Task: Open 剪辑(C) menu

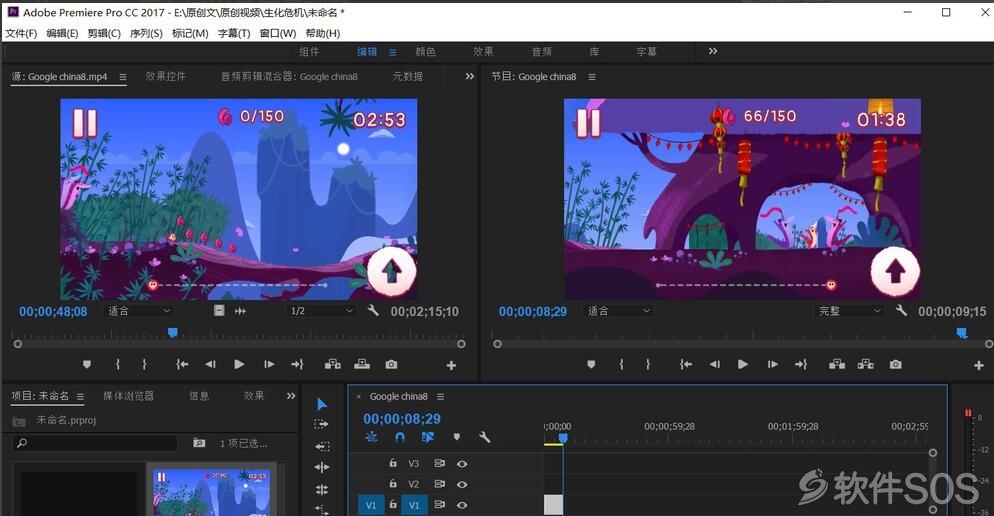Action: point(104,33)
